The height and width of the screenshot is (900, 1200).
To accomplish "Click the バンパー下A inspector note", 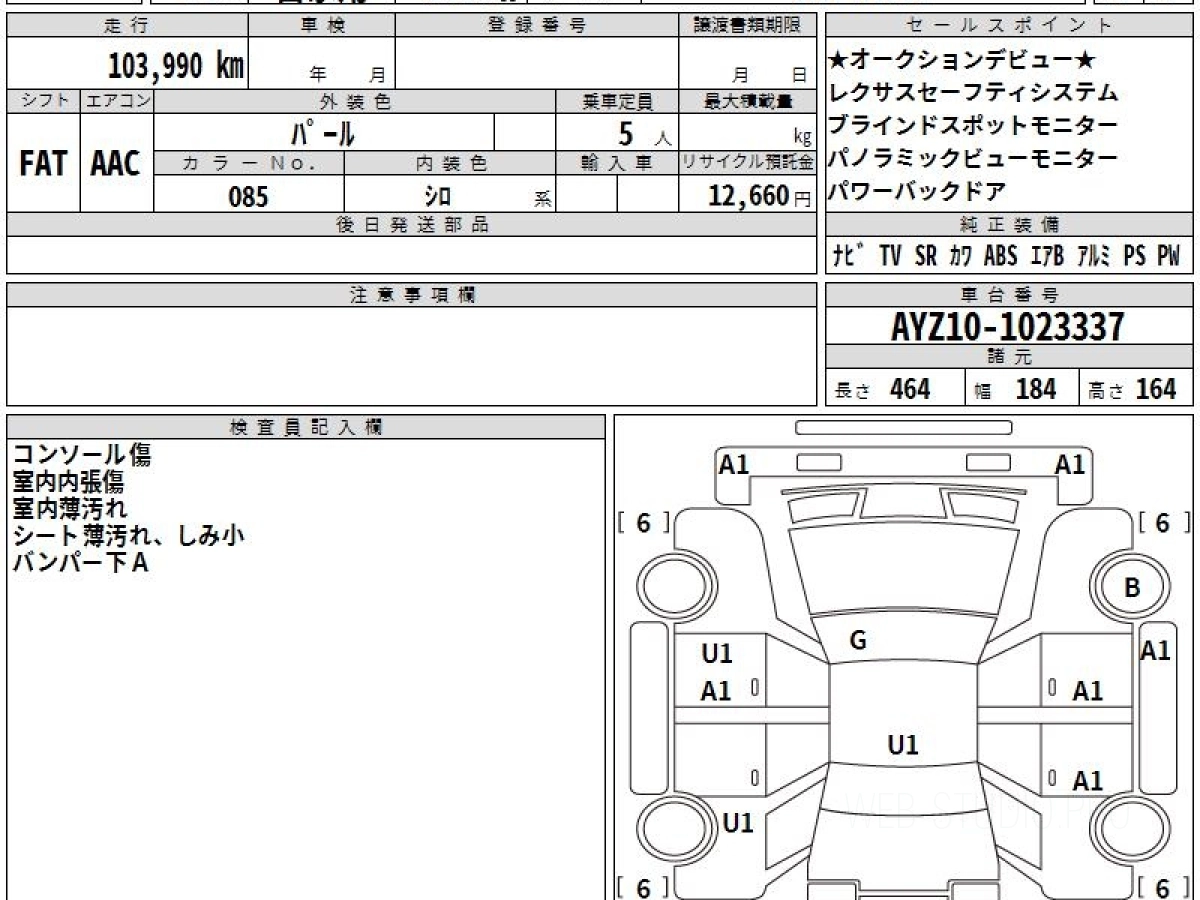I will coord(80,563).
